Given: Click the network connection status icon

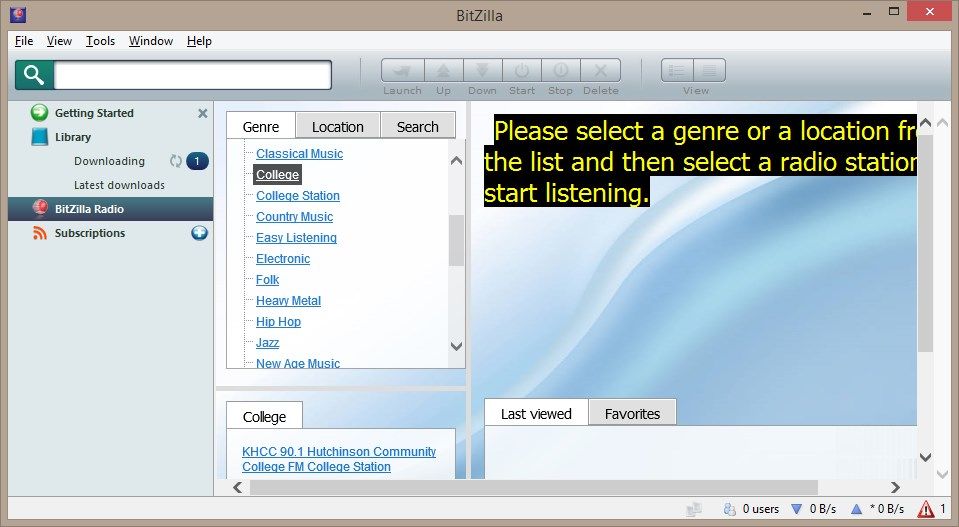Looking at the screenshot, I should coord(694,509).
